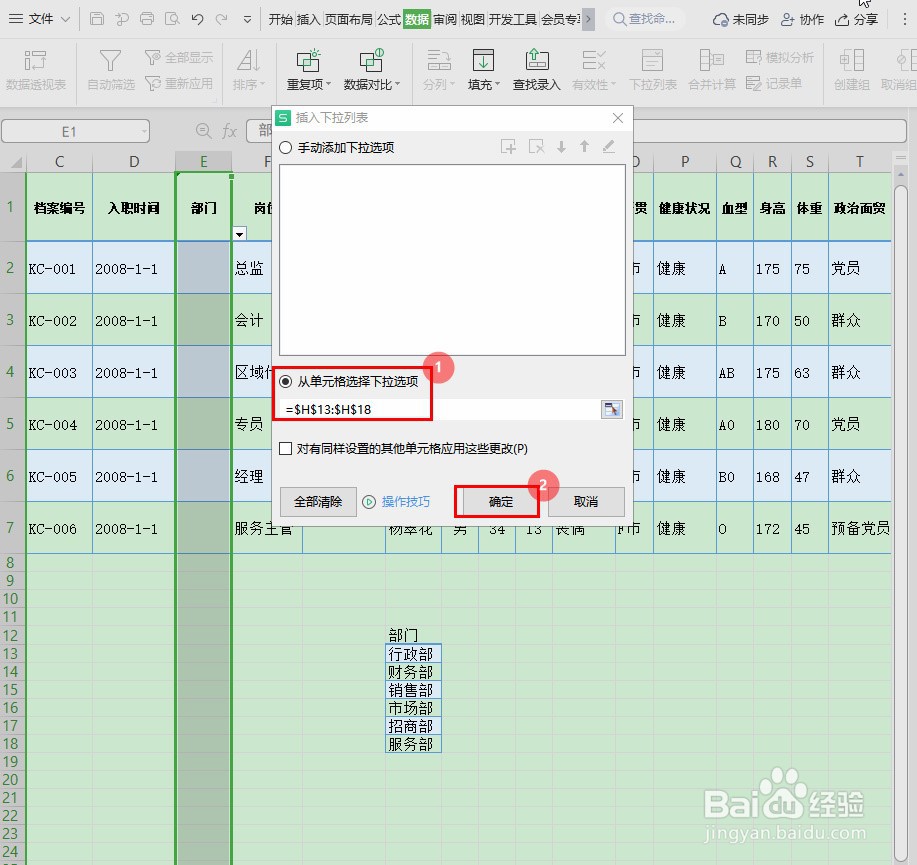Click the share (分享) icon
This screenshot has width=917, height=865.
tap(856, 19)
